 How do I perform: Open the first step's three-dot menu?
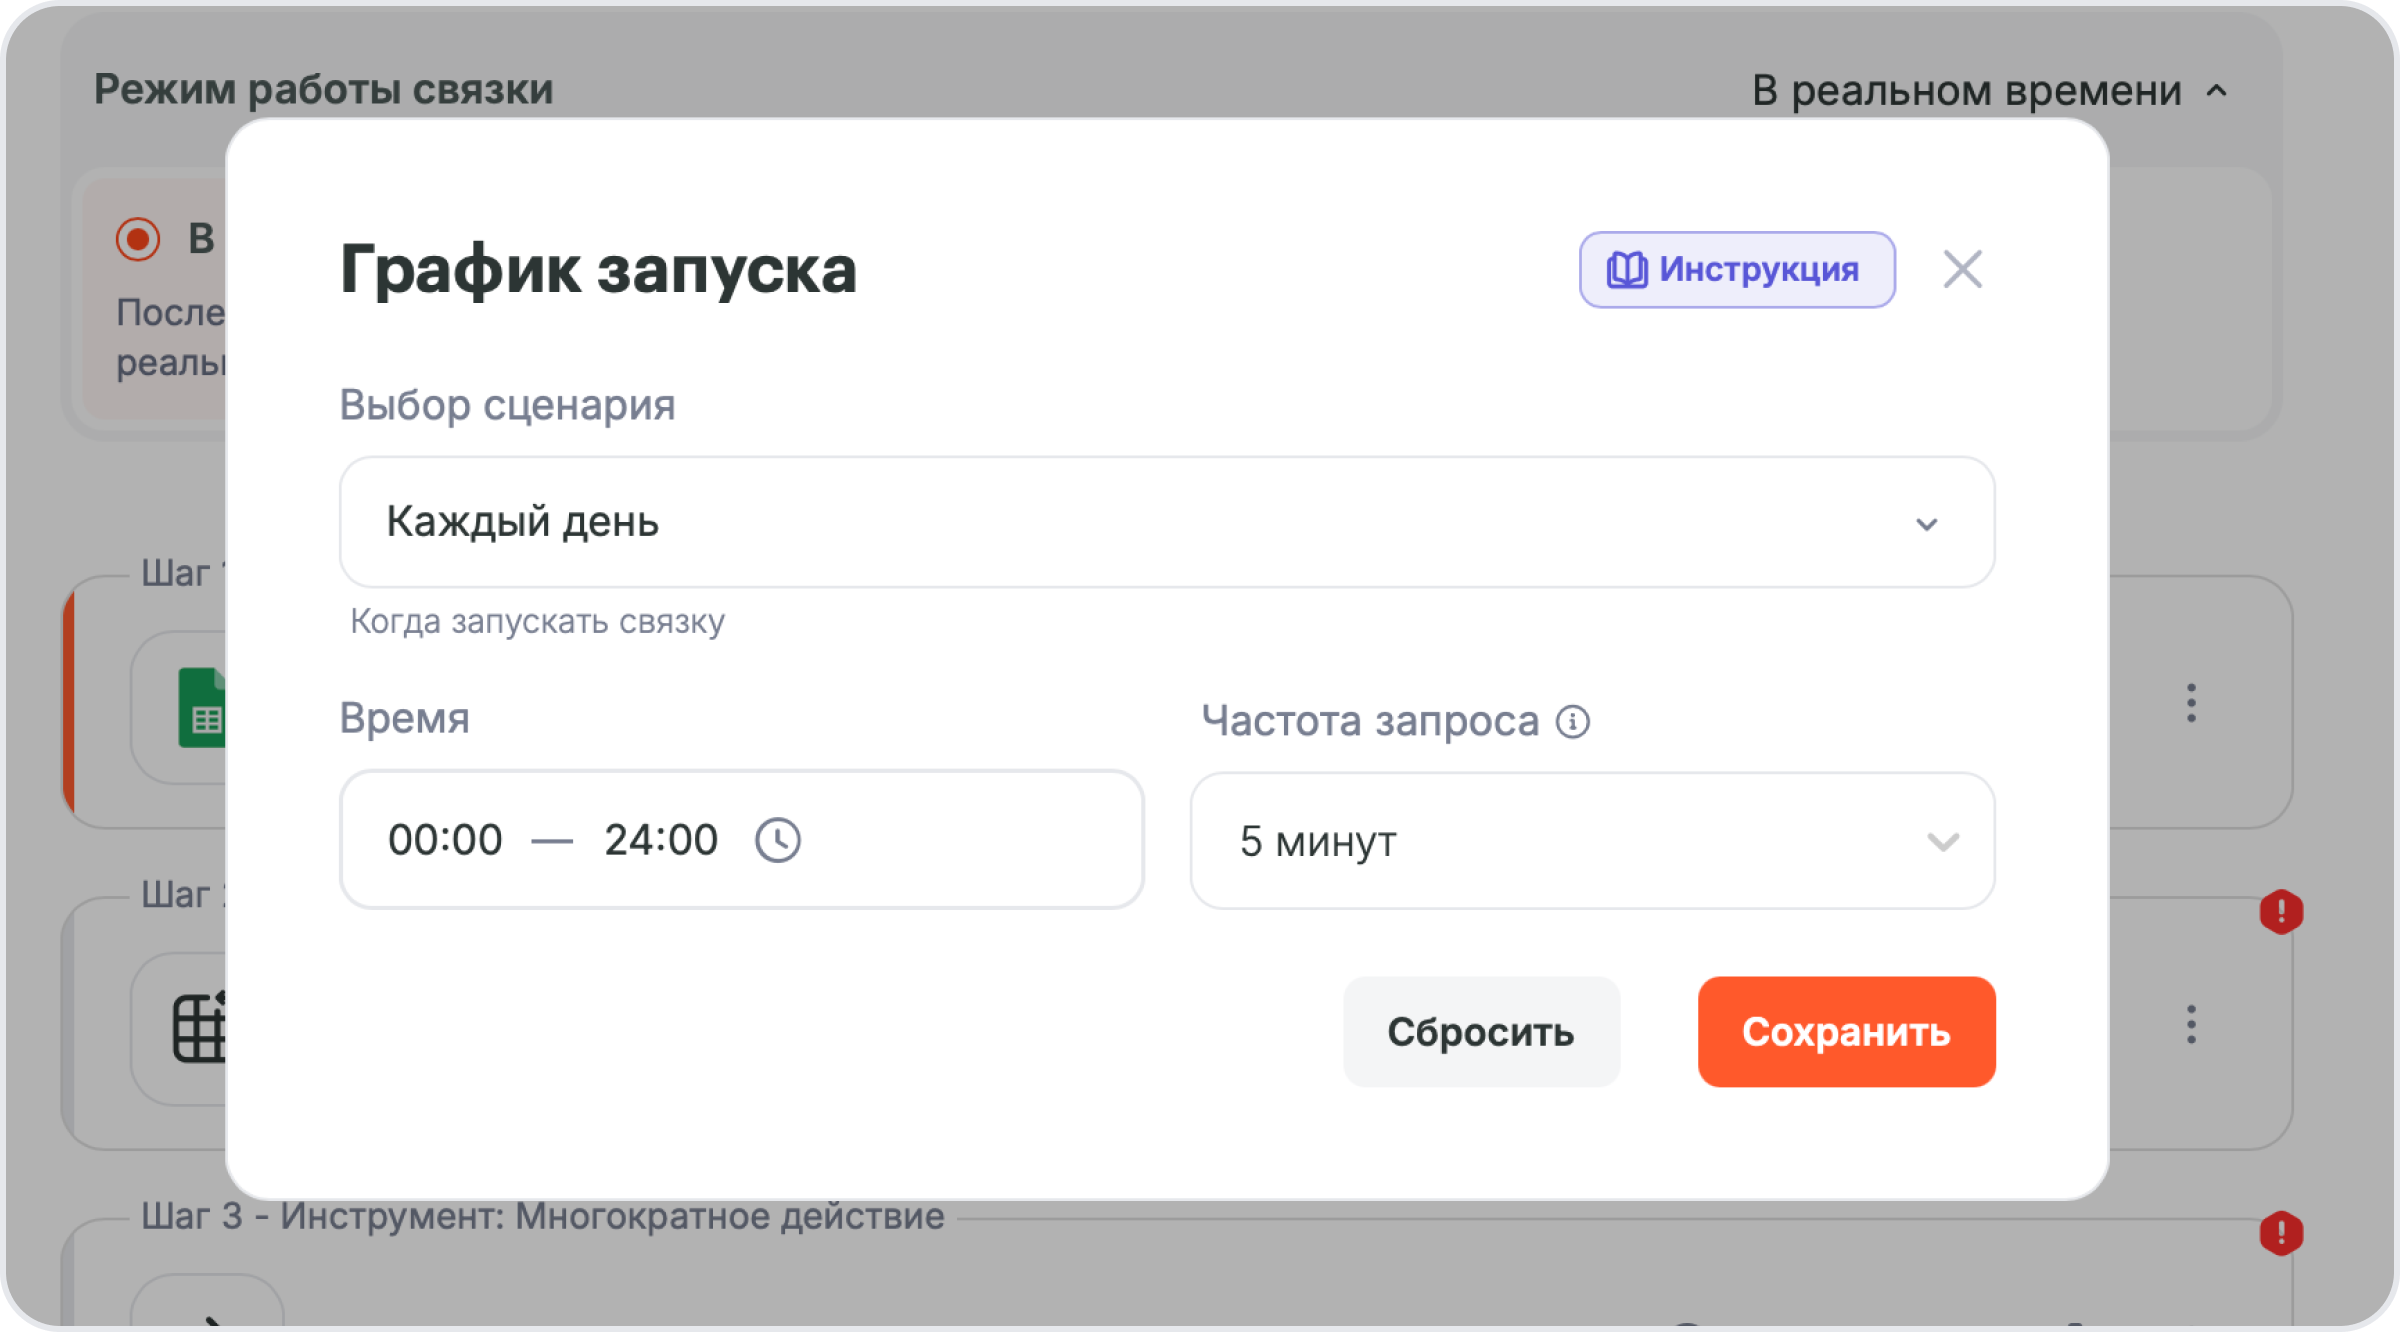point(2191,703)
